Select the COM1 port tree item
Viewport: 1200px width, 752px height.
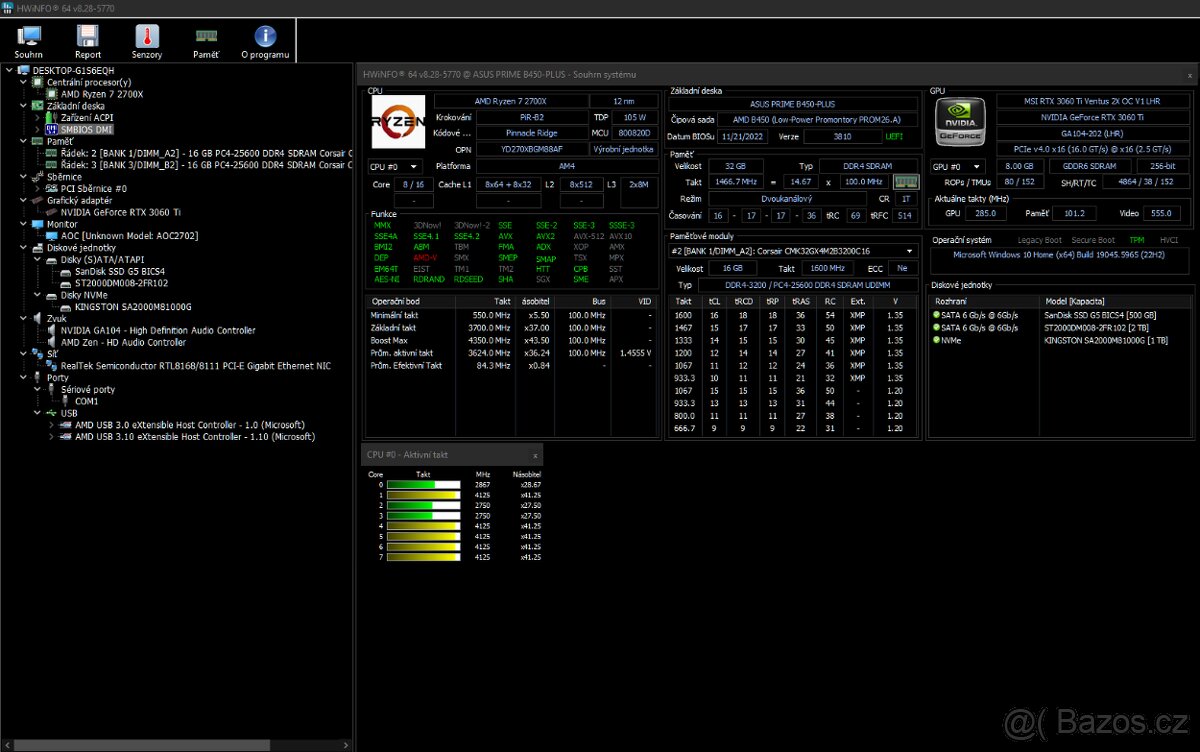pos(87,401)
